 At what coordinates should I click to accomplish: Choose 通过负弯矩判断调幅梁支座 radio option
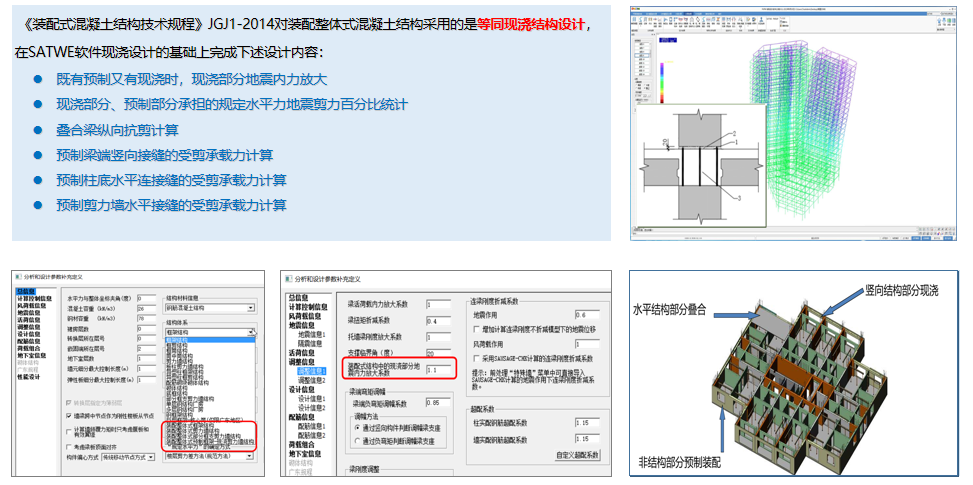coord(356,440)
